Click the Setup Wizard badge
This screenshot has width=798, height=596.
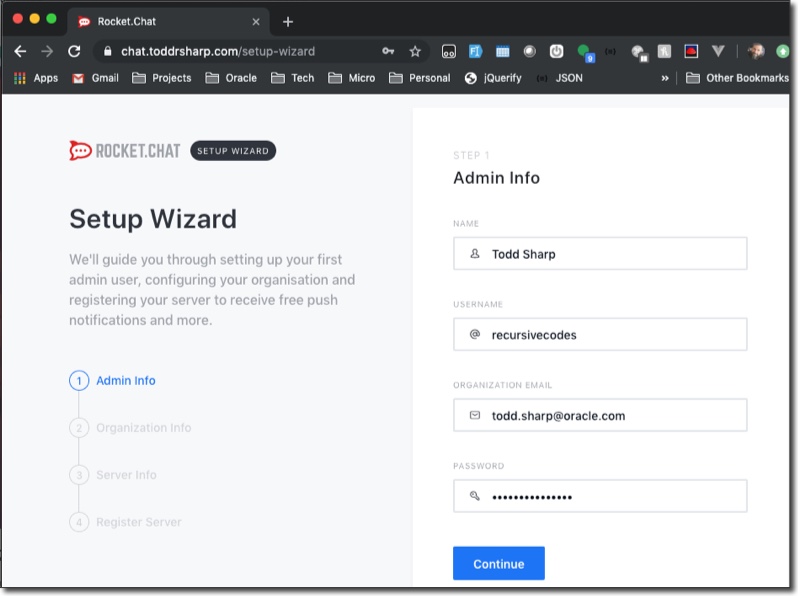point(233,151)
